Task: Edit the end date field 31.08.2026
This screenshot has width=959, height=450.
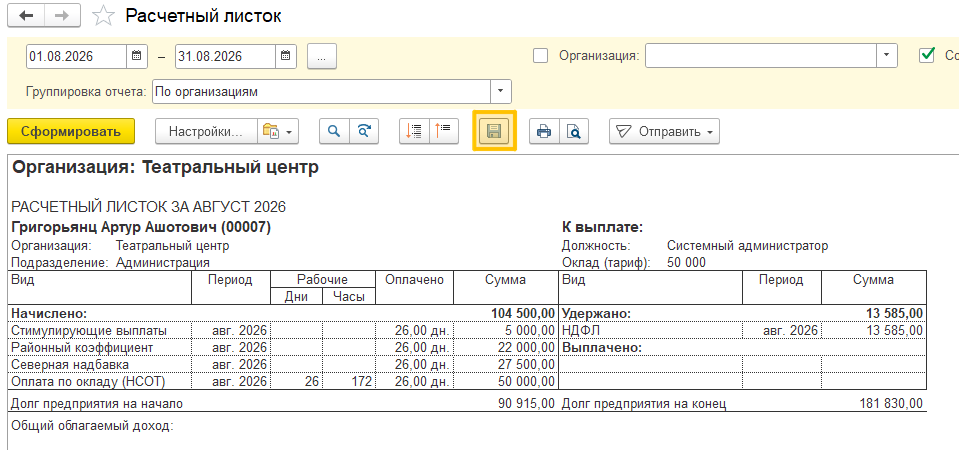Action: point(226,56)
